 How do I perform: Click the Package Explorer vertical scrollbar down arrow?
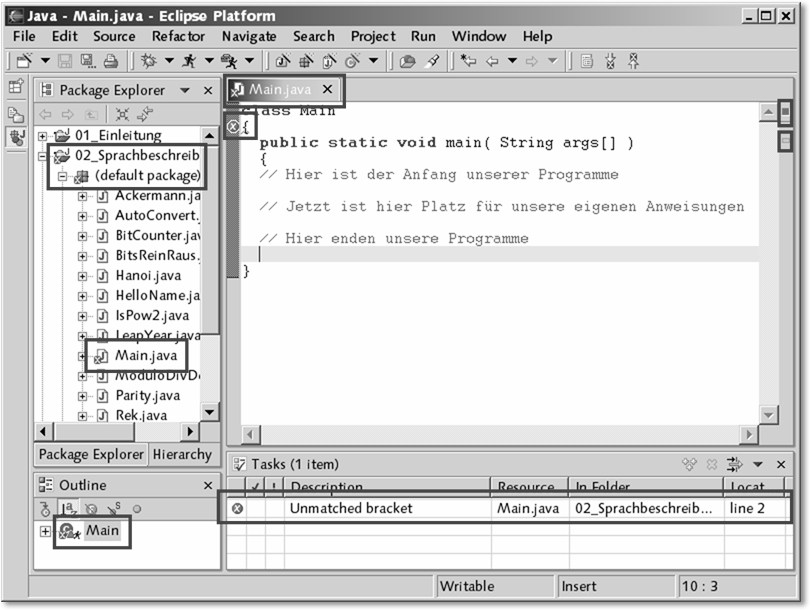pos(209,411)
